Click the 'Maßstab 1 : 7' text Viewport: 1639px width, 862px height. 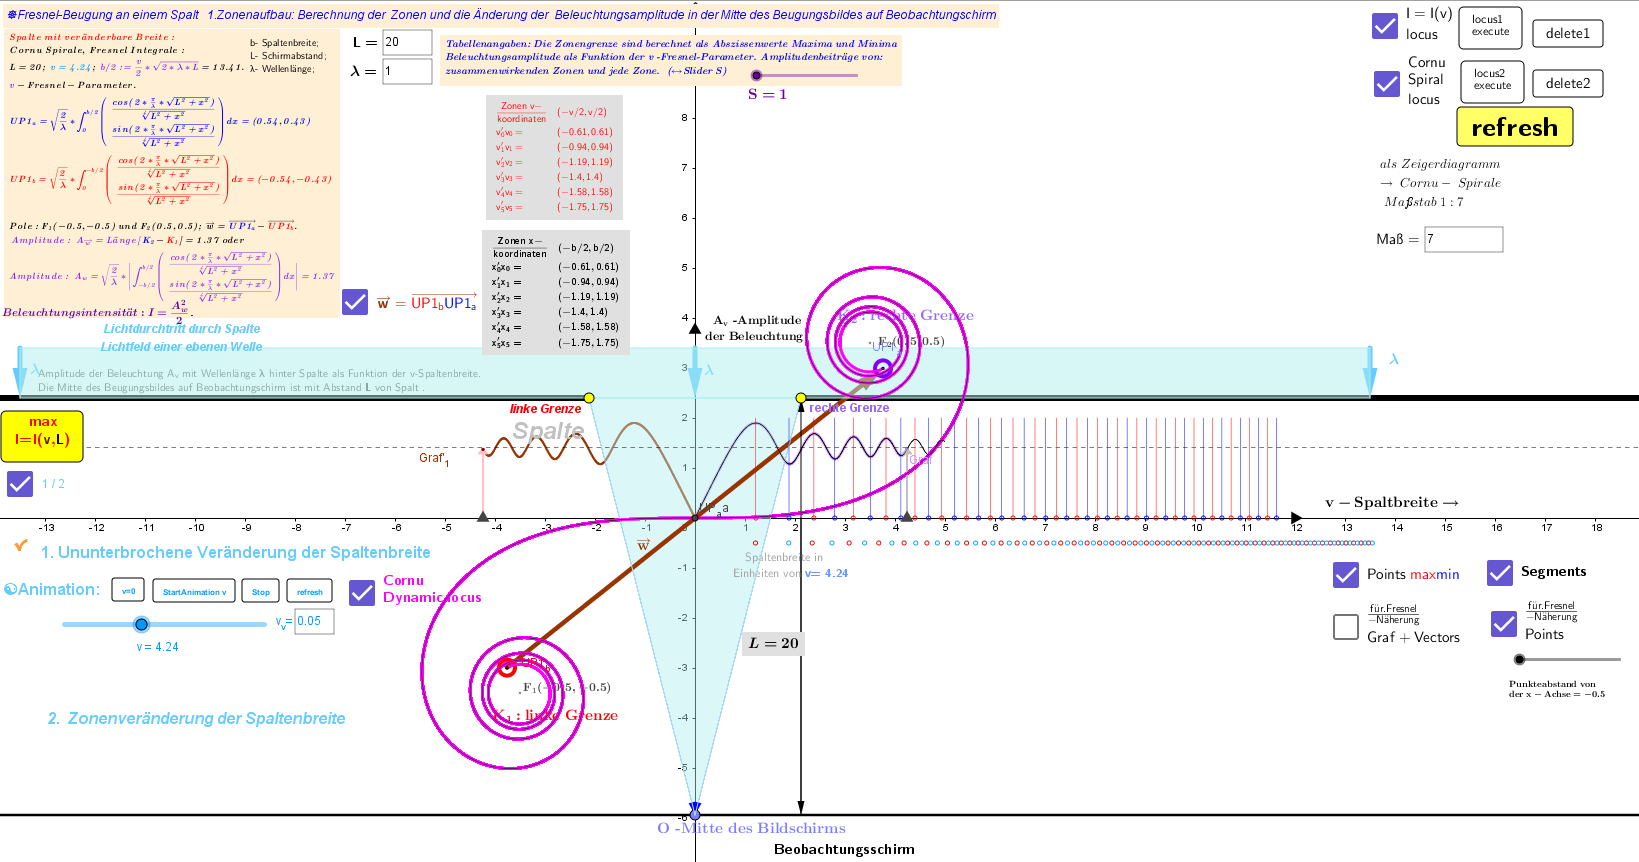[x=1424, y=201]
